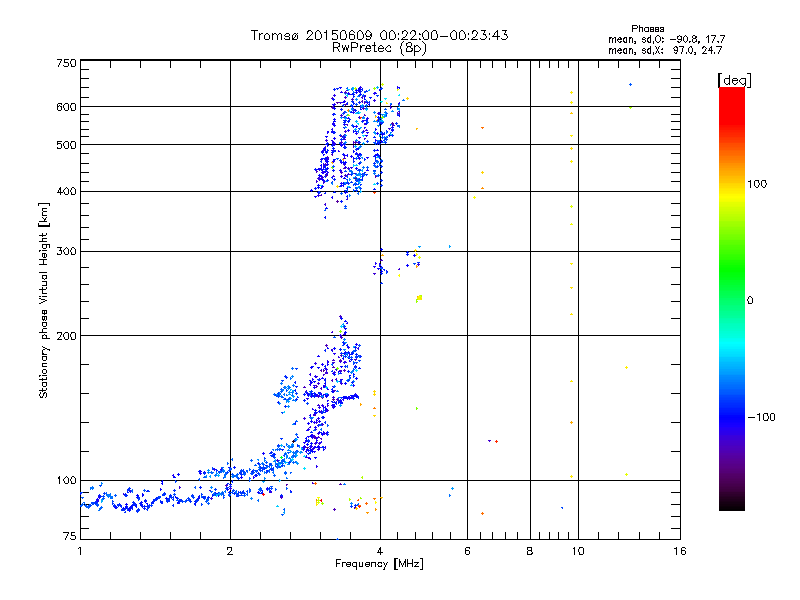Click the colorbar tick label '-100'
The image size is (800, 600).
762,417
